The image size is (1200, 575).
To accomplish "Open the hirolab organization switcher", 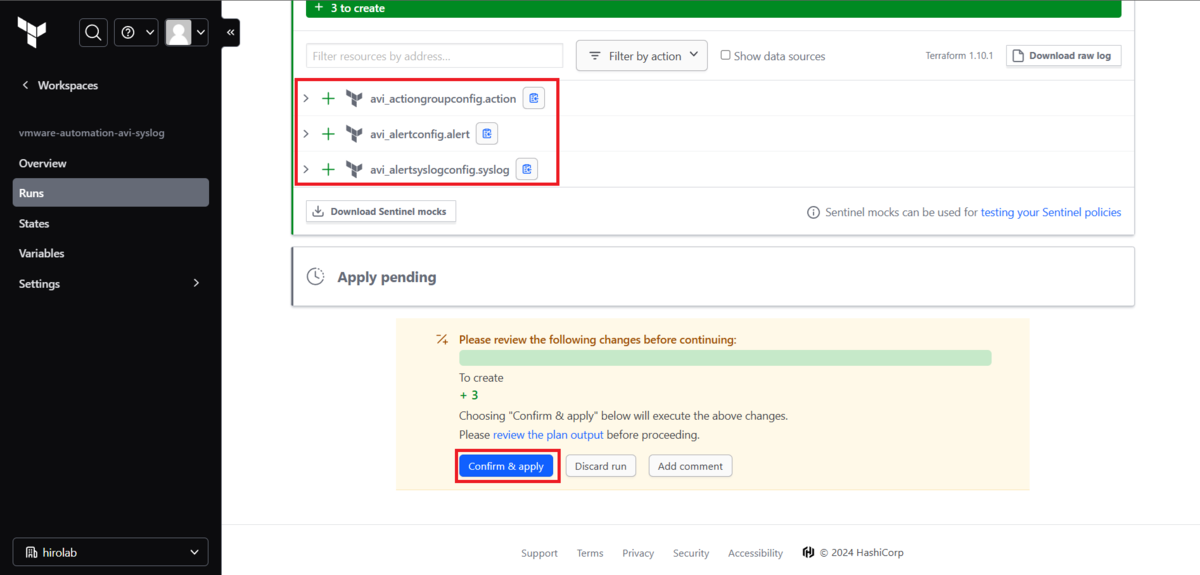I will click(111, 552).
